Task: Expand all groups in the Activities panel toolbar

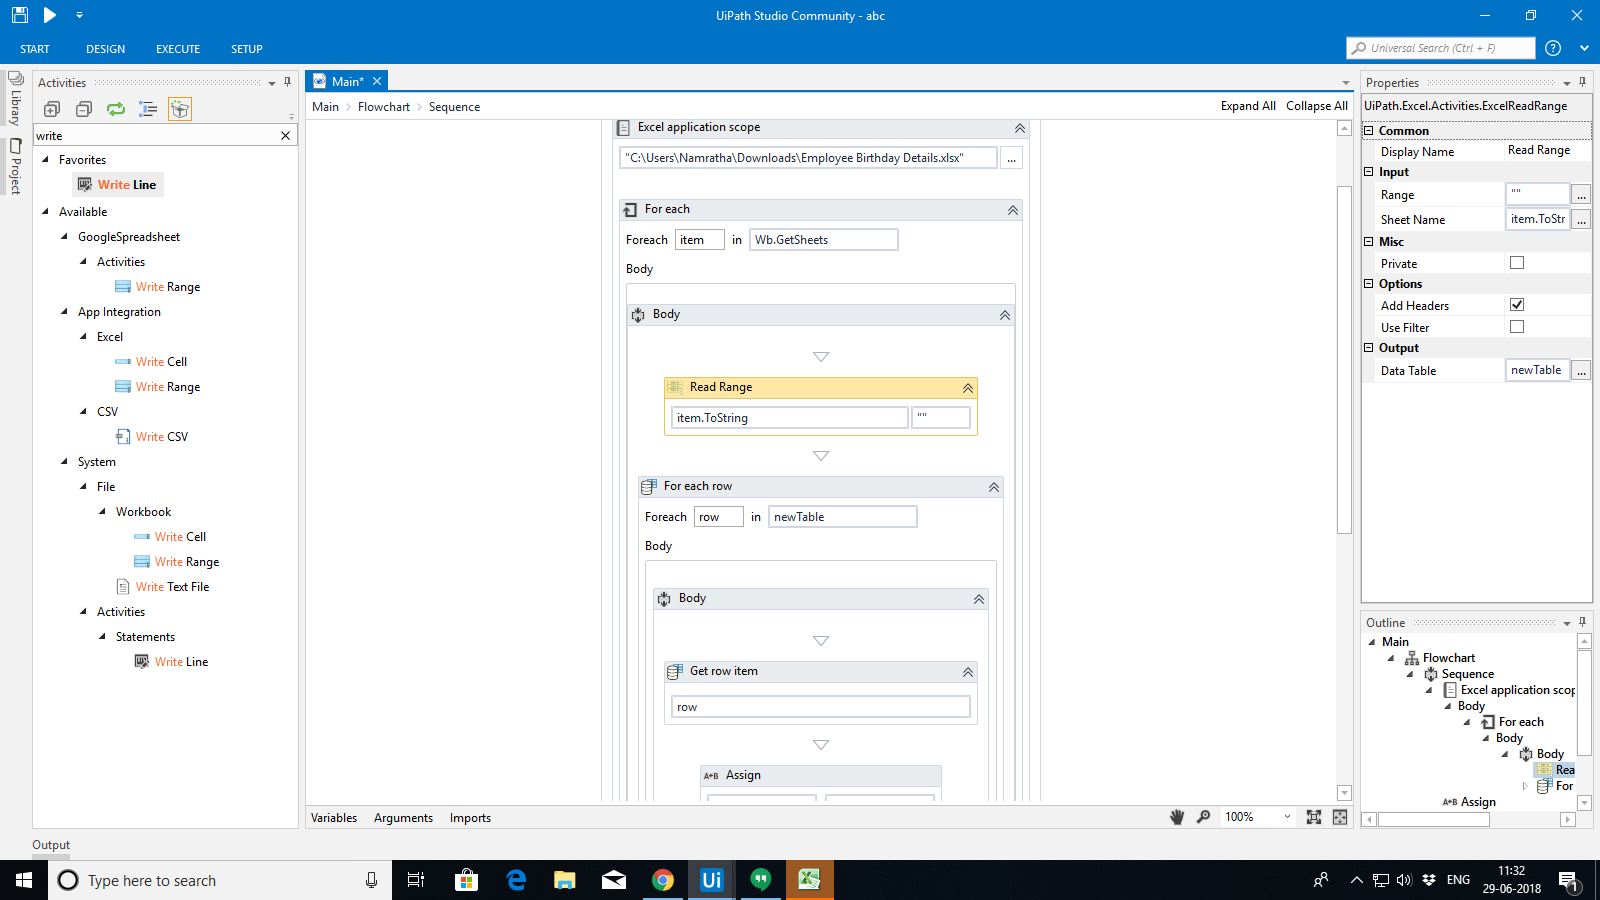Action: point(52,109)
